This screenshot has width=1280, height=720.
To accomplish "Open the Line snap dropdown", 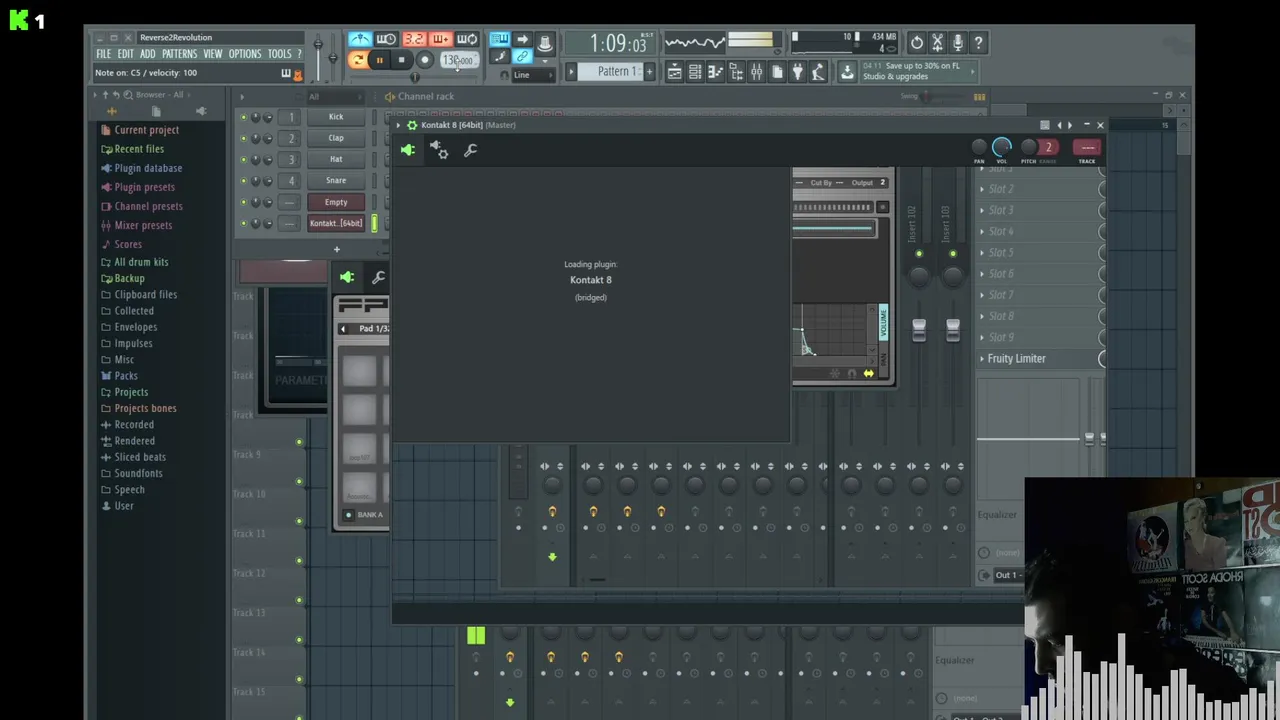I will point(534,75).
